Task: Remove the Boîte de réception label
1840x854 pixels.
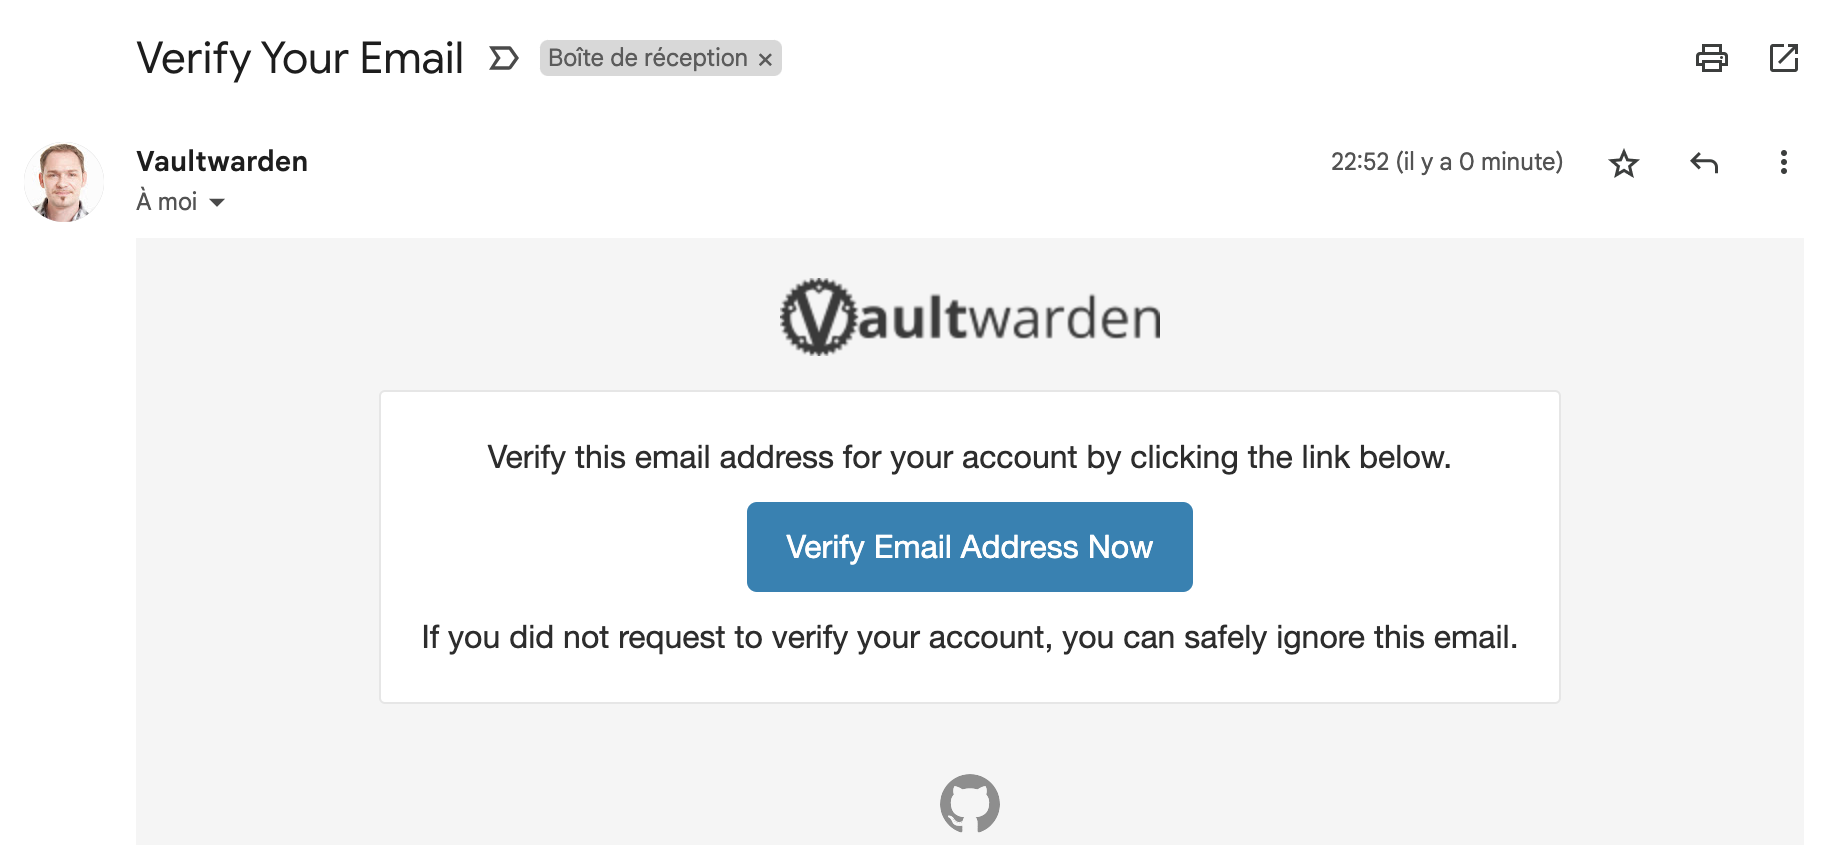Action: point(765,60)
